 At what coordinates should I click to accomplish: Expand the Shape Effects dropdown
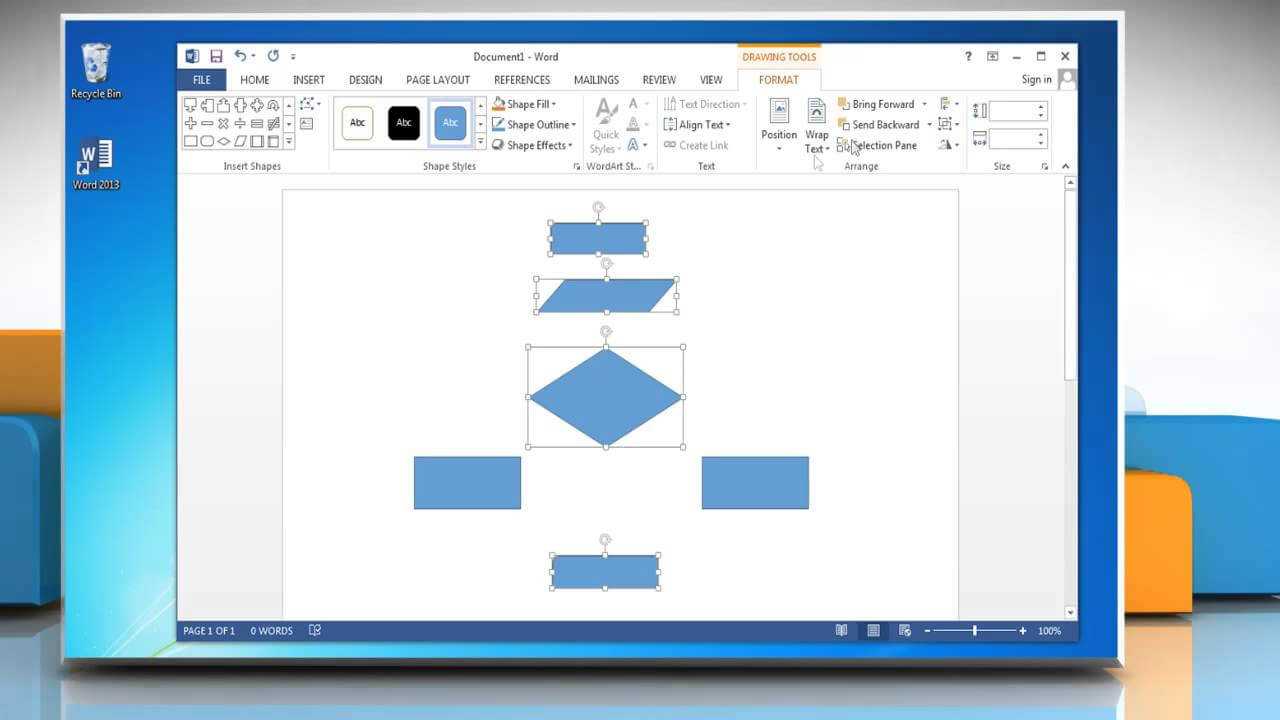pos(571,146)
